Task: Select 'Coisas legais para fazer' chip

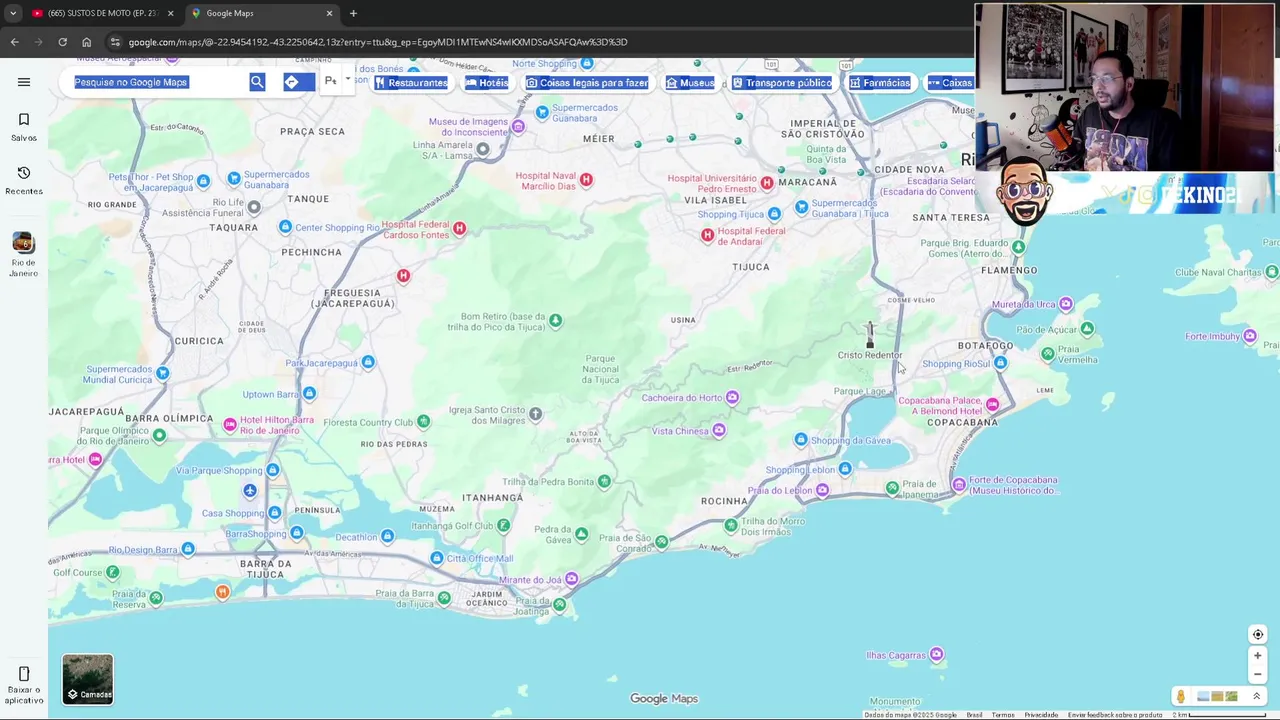Action: click(588, 83)
